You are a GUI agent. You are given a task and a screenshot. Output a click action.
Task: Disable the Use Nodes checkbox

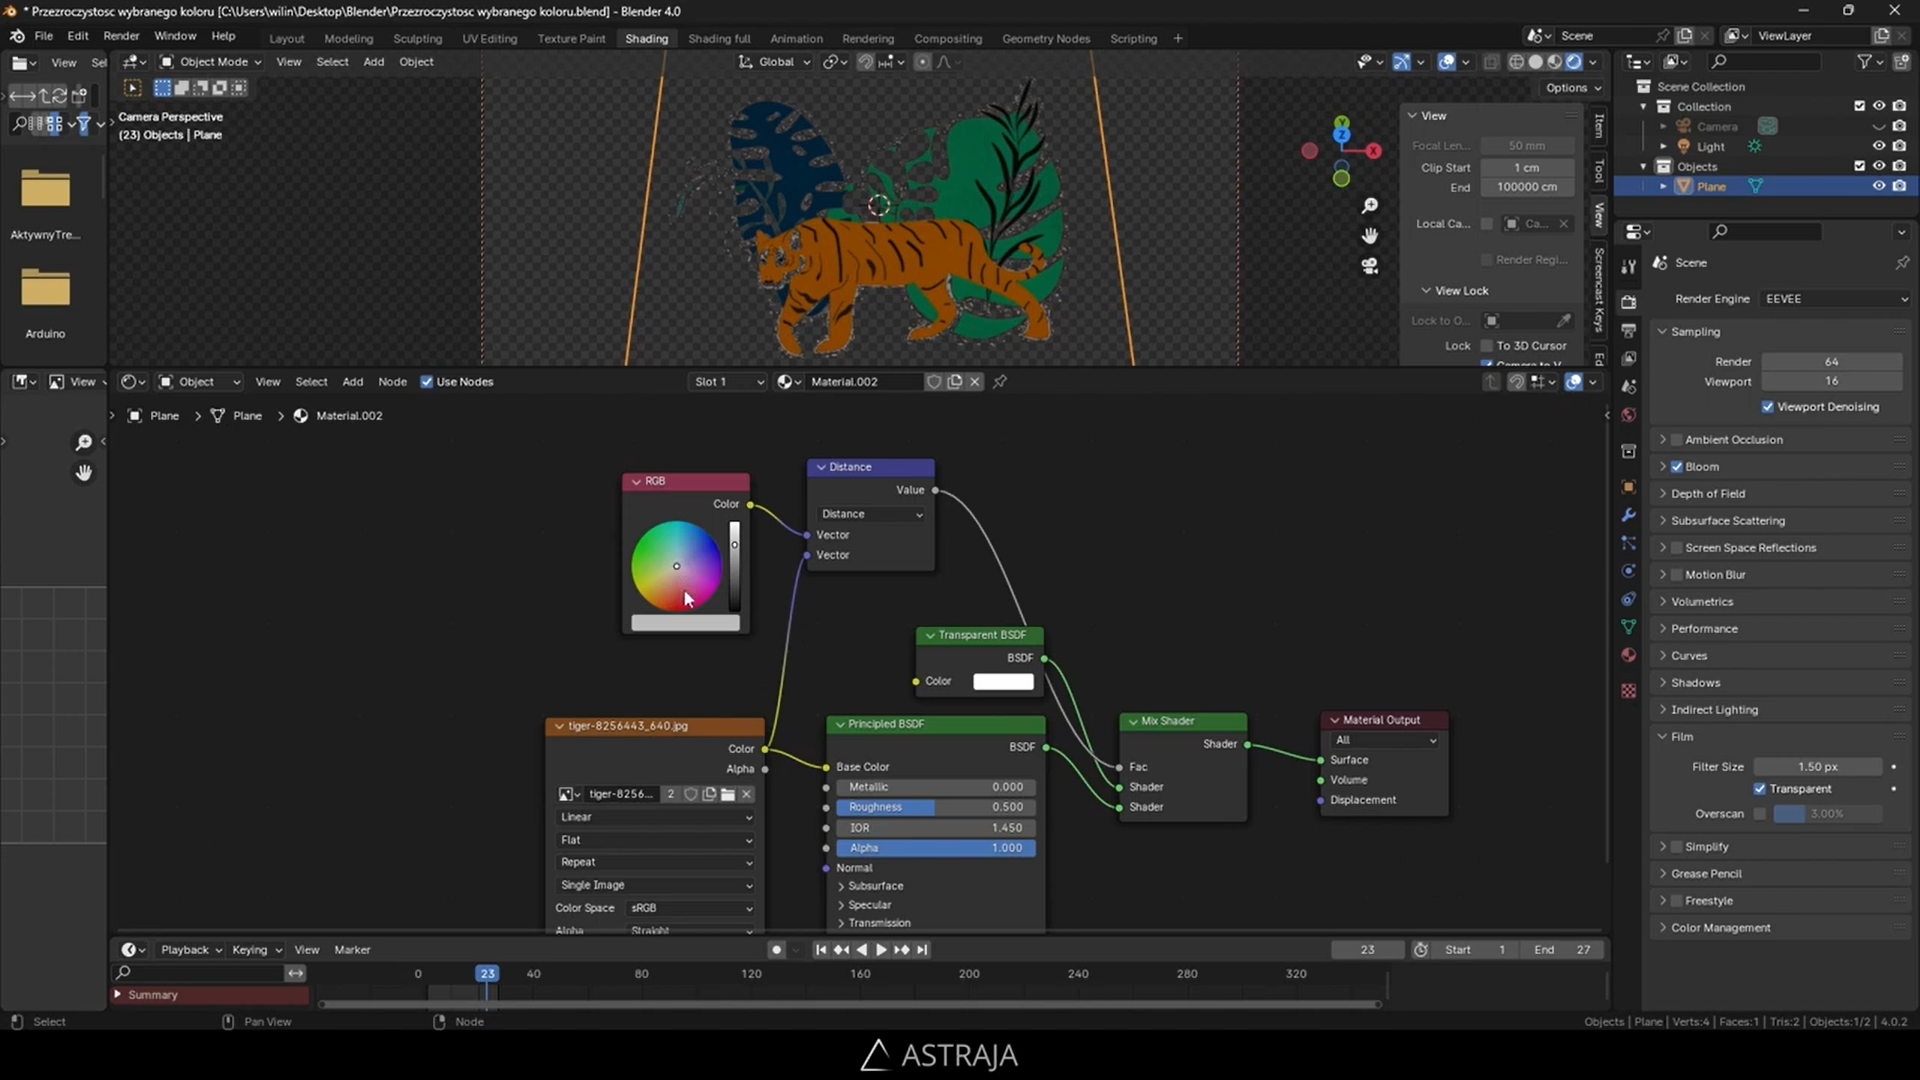pyautogui.click(x=427, y=382)
